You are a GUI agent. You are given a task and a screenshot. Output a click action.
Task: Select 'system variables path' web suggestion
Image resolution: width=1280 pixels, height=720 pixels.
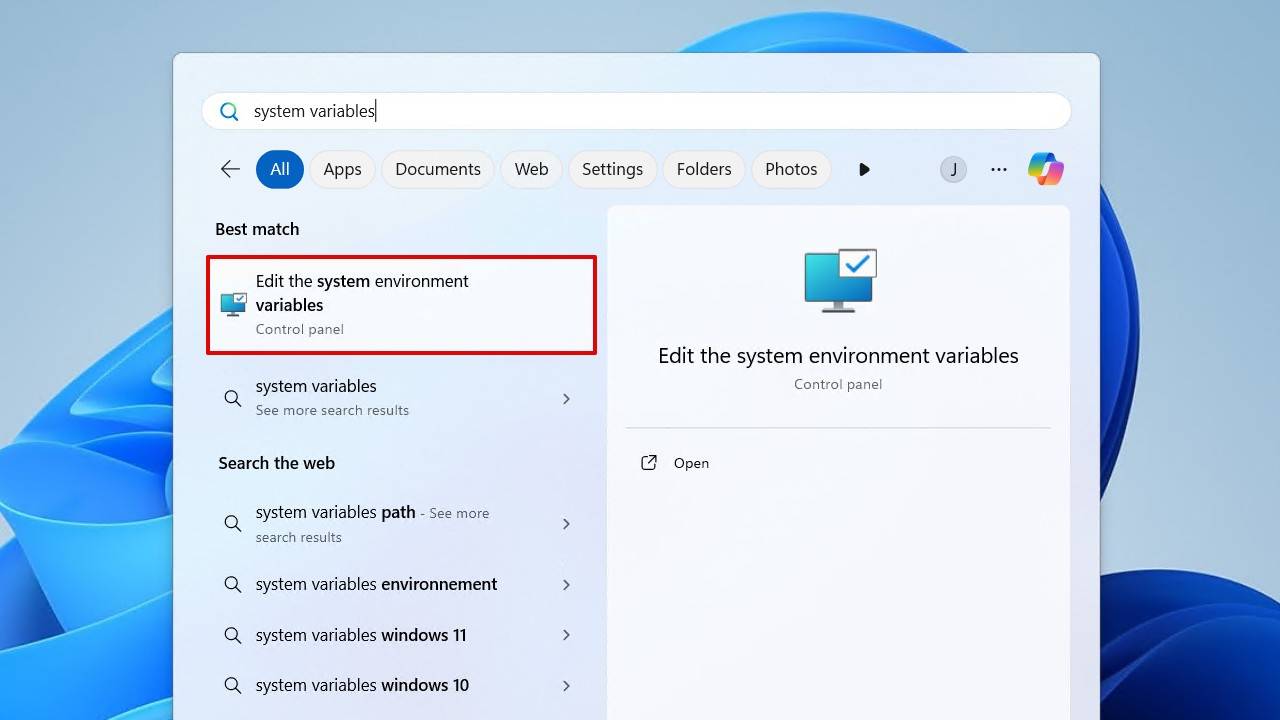(x=401, y=524)
